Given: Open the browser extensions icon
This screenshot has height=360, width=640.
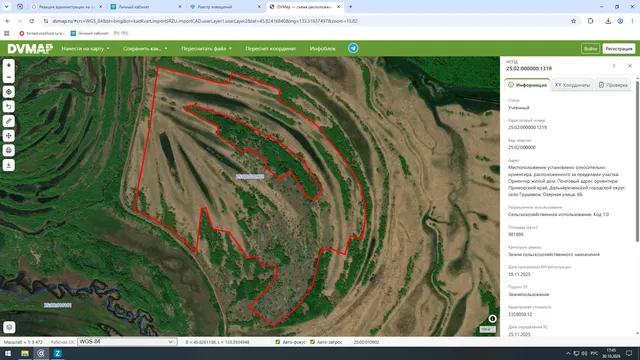Looking at the screenshot, I should point(590,21).
